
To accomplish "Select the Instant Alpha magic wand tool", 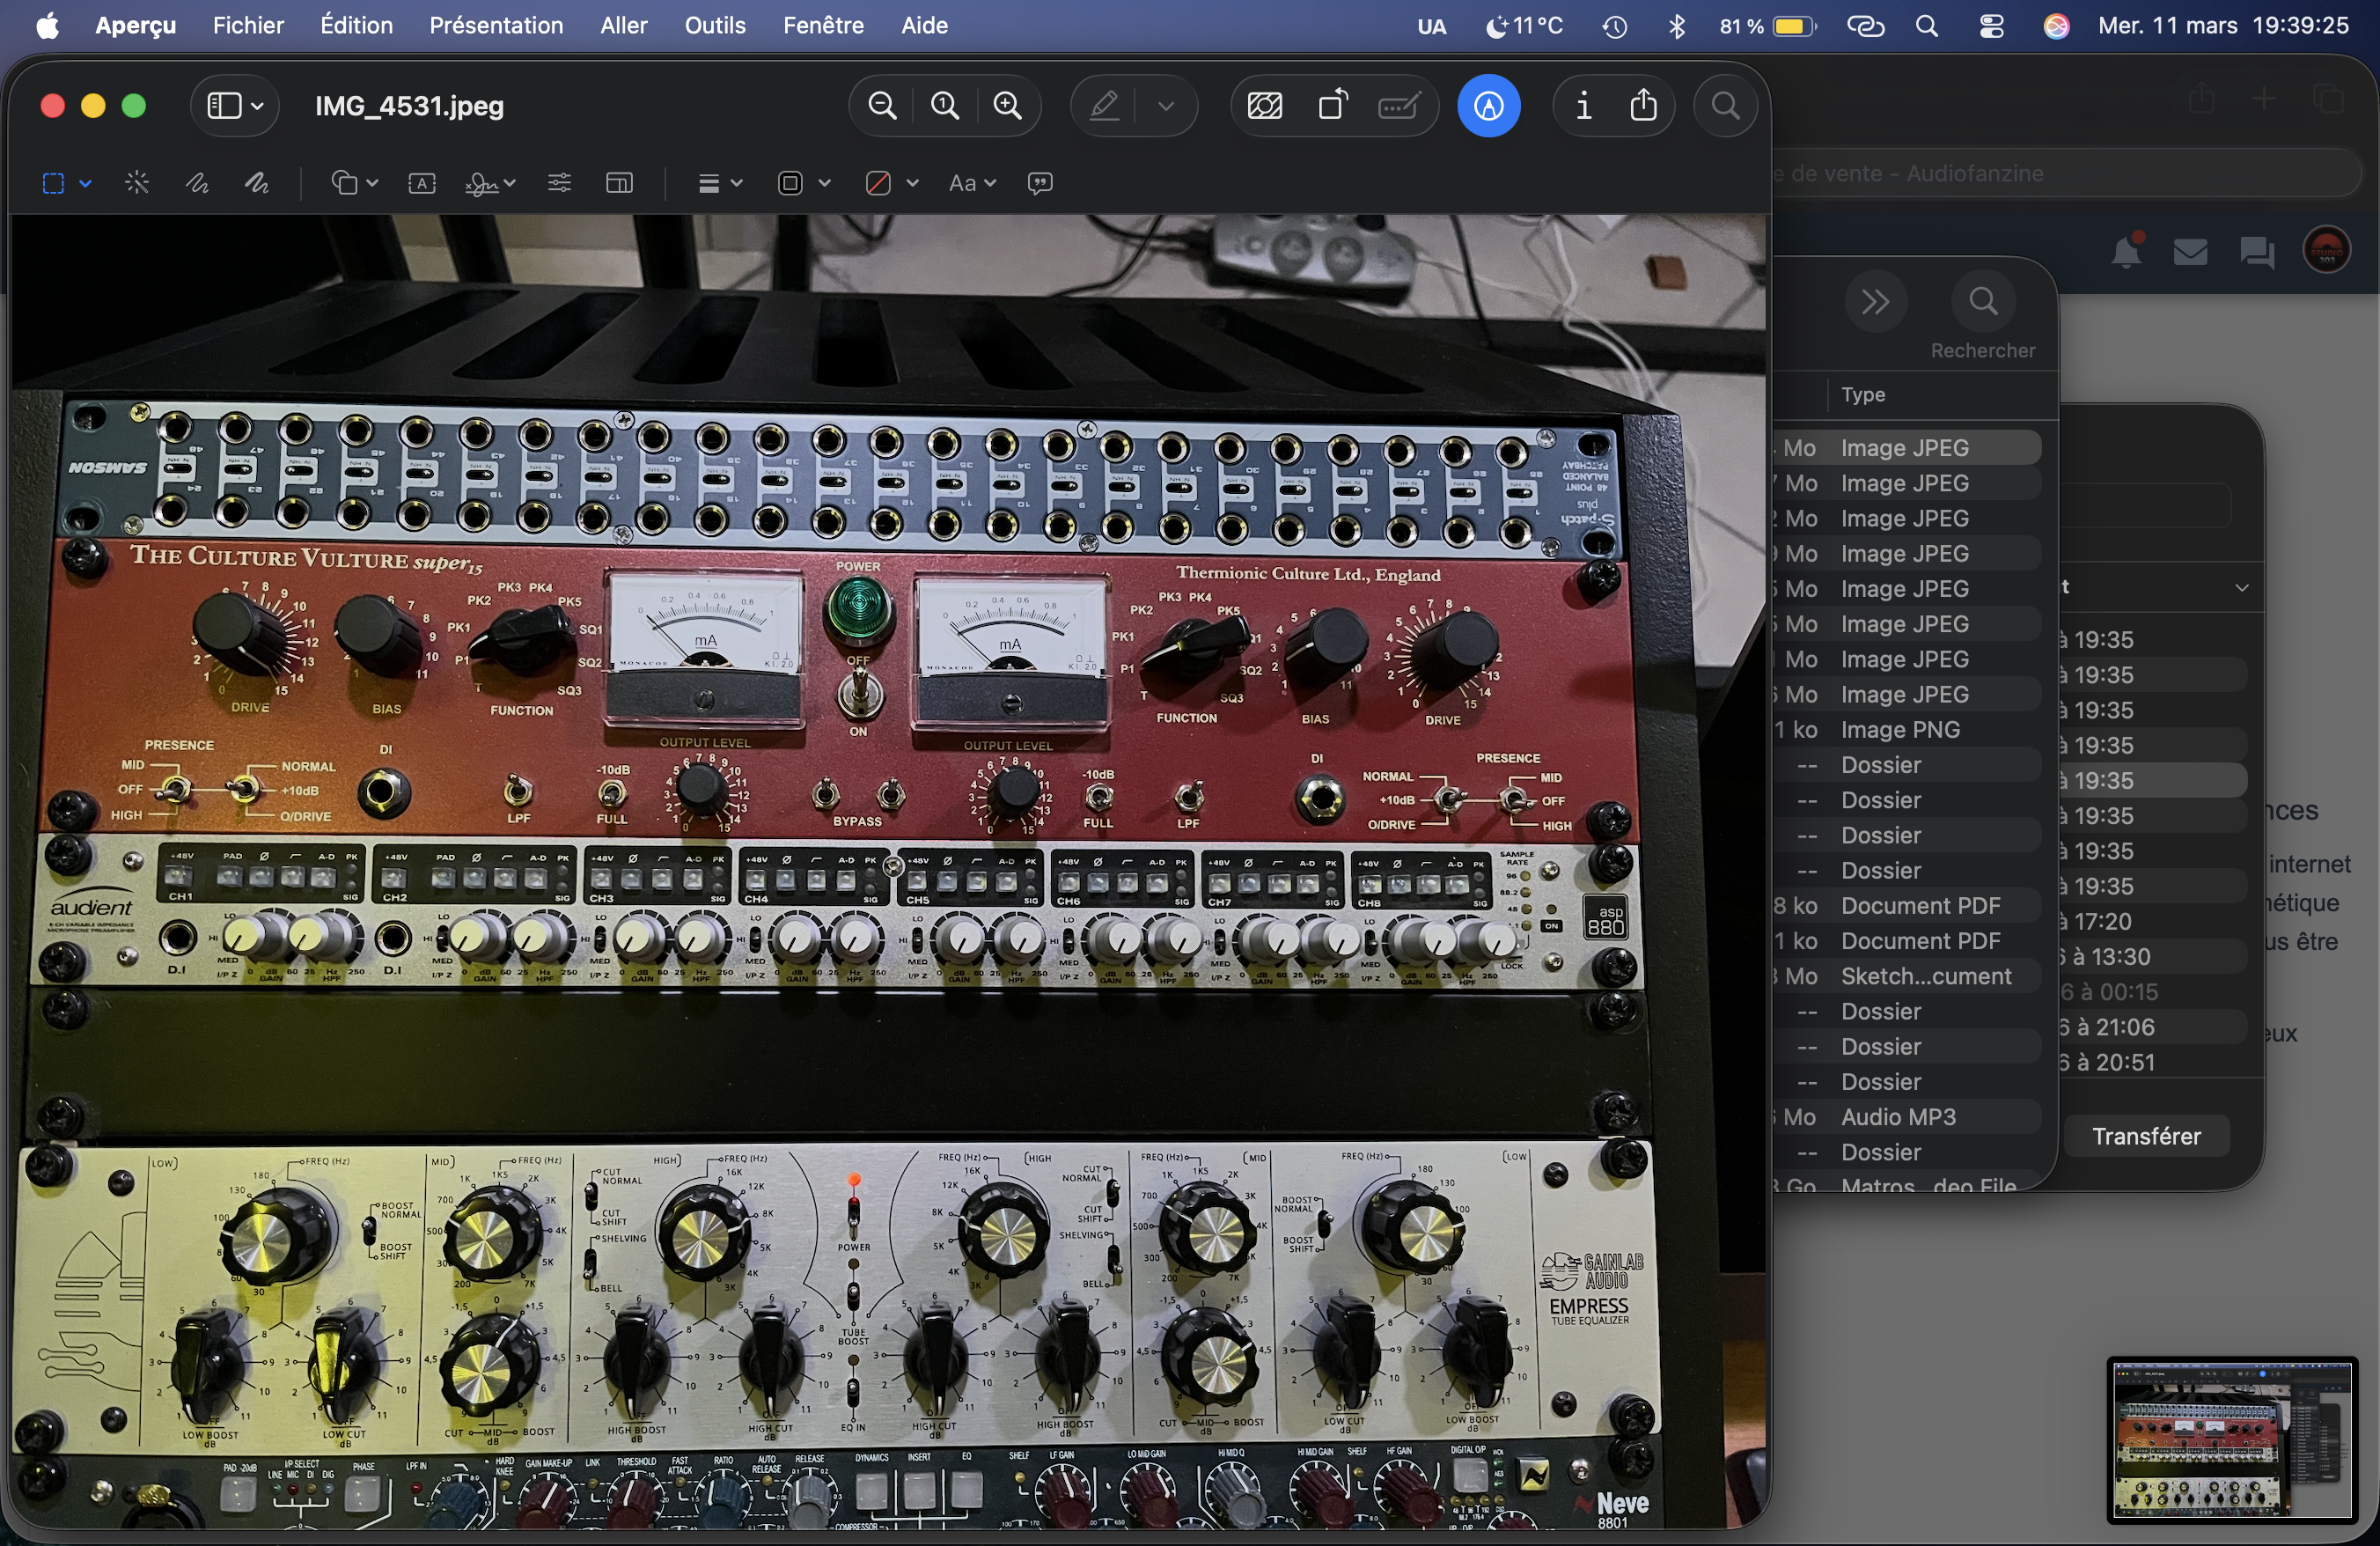I will pos(137,183).
